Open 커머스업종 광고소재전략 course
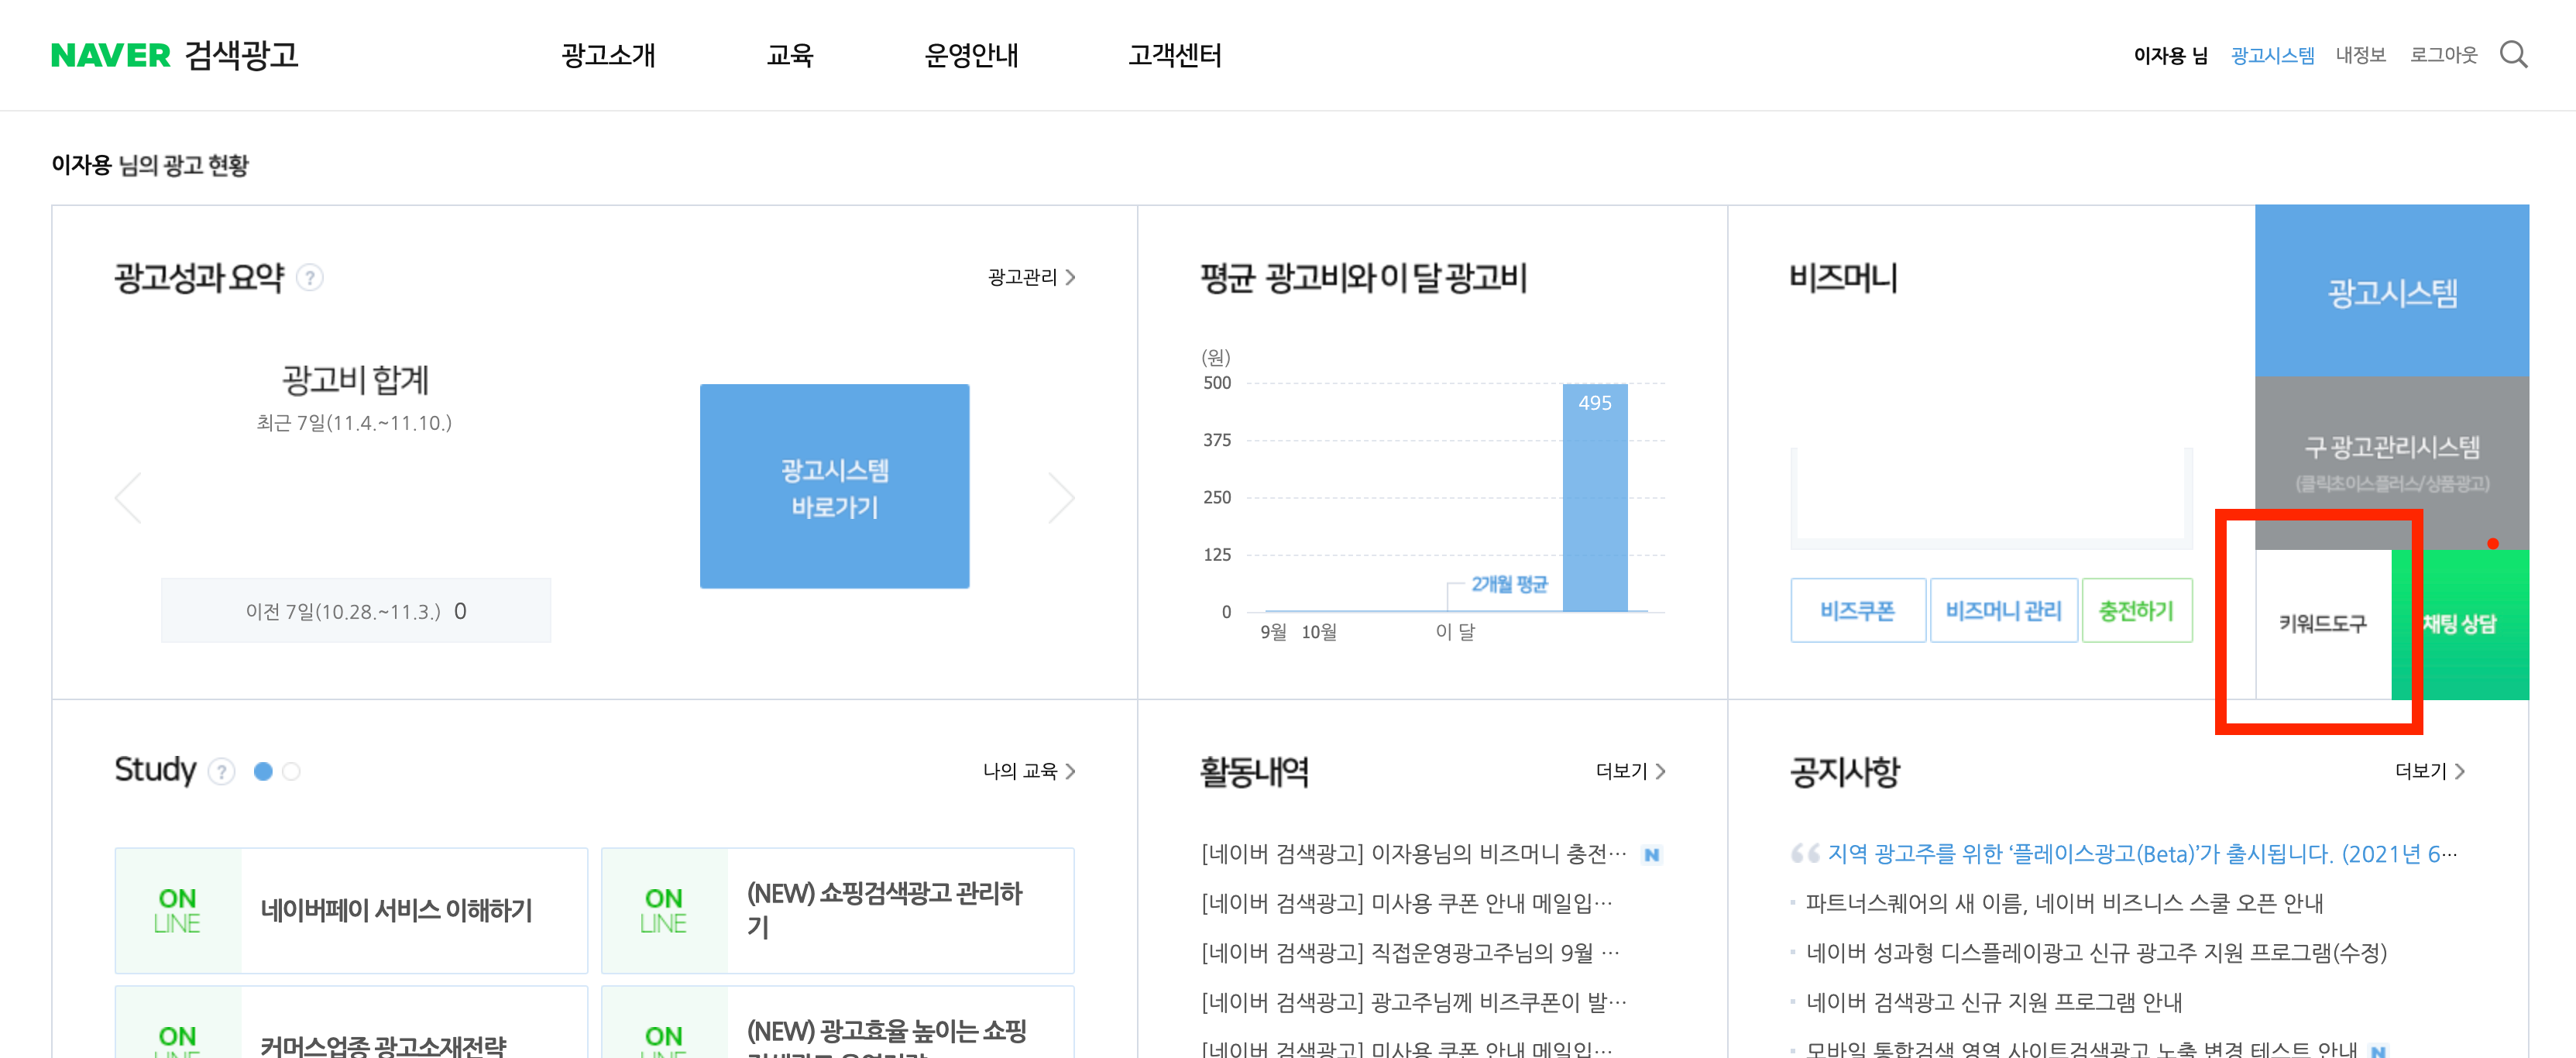Screen dimensions: 2576x1058 [x=351, y=1022]
